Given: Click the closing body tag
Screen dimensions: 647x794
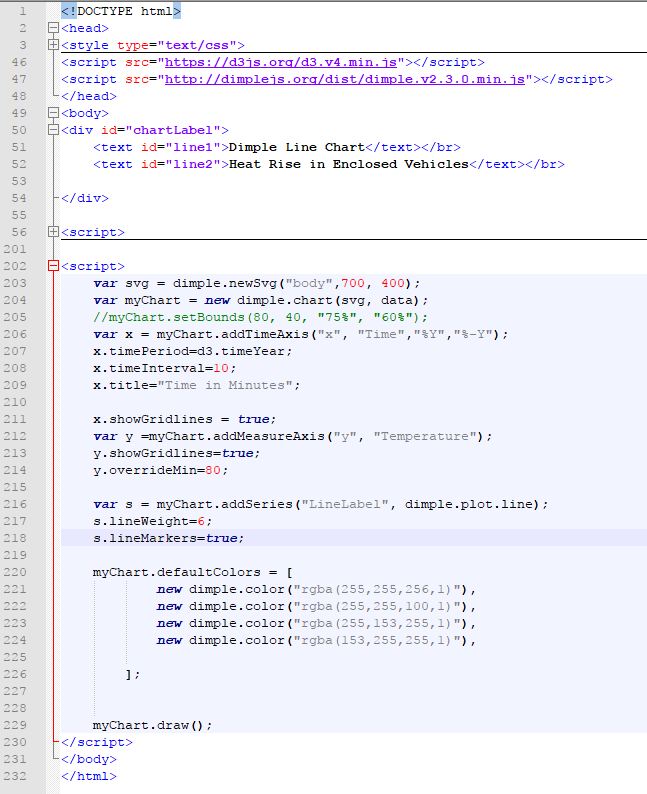Looking at the screenshot, I should point(89,759).
